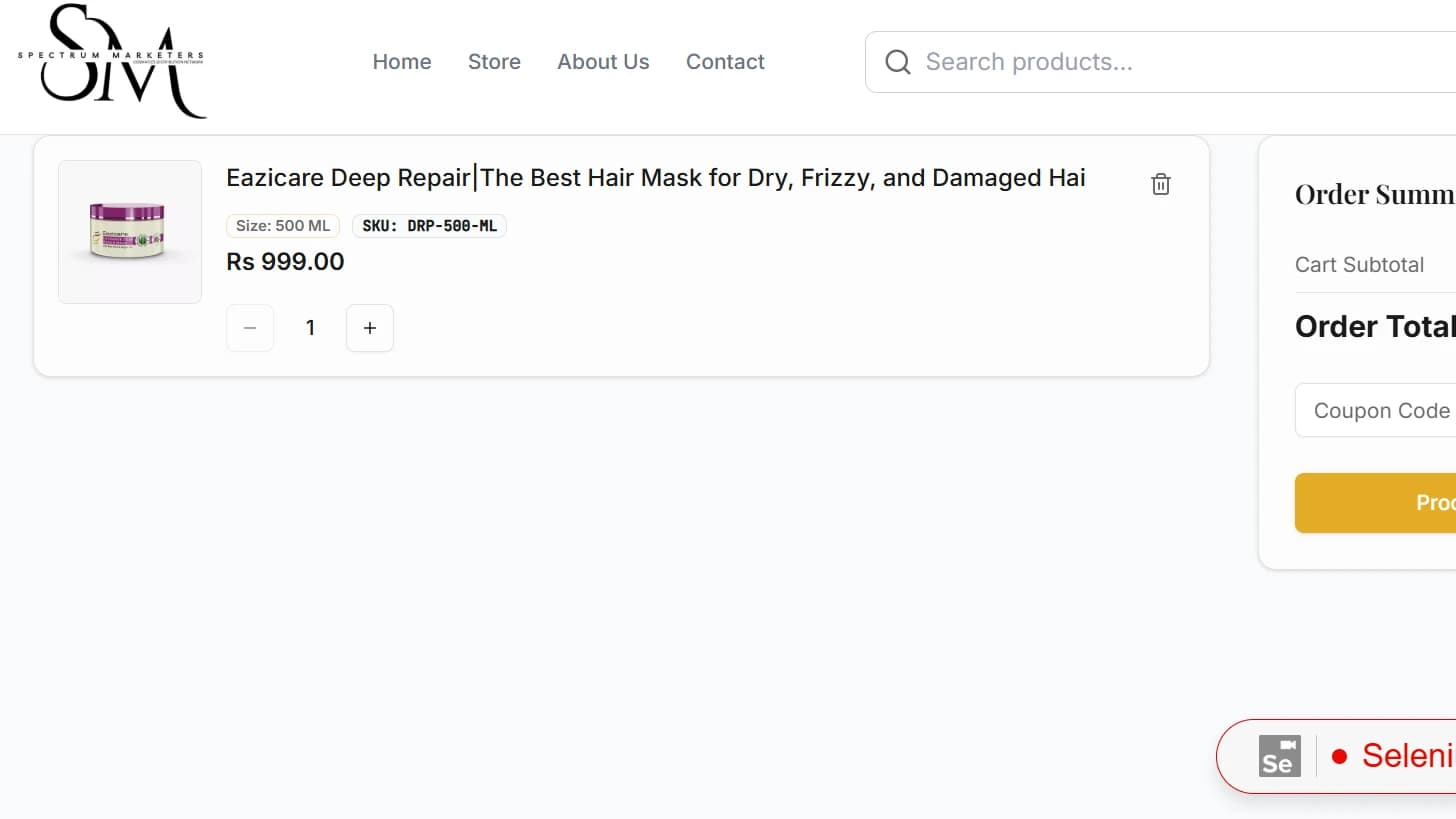Click the Spectrum Marketers logo
Viewport: 1456px width, 819px height.
coord(112,61)
